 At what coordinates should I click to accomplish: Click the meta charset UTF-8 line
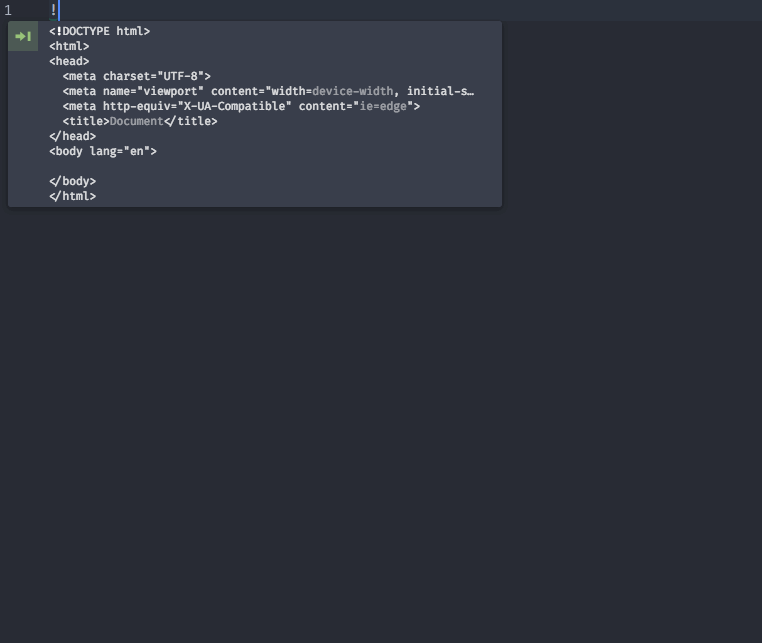pos(137,76)
